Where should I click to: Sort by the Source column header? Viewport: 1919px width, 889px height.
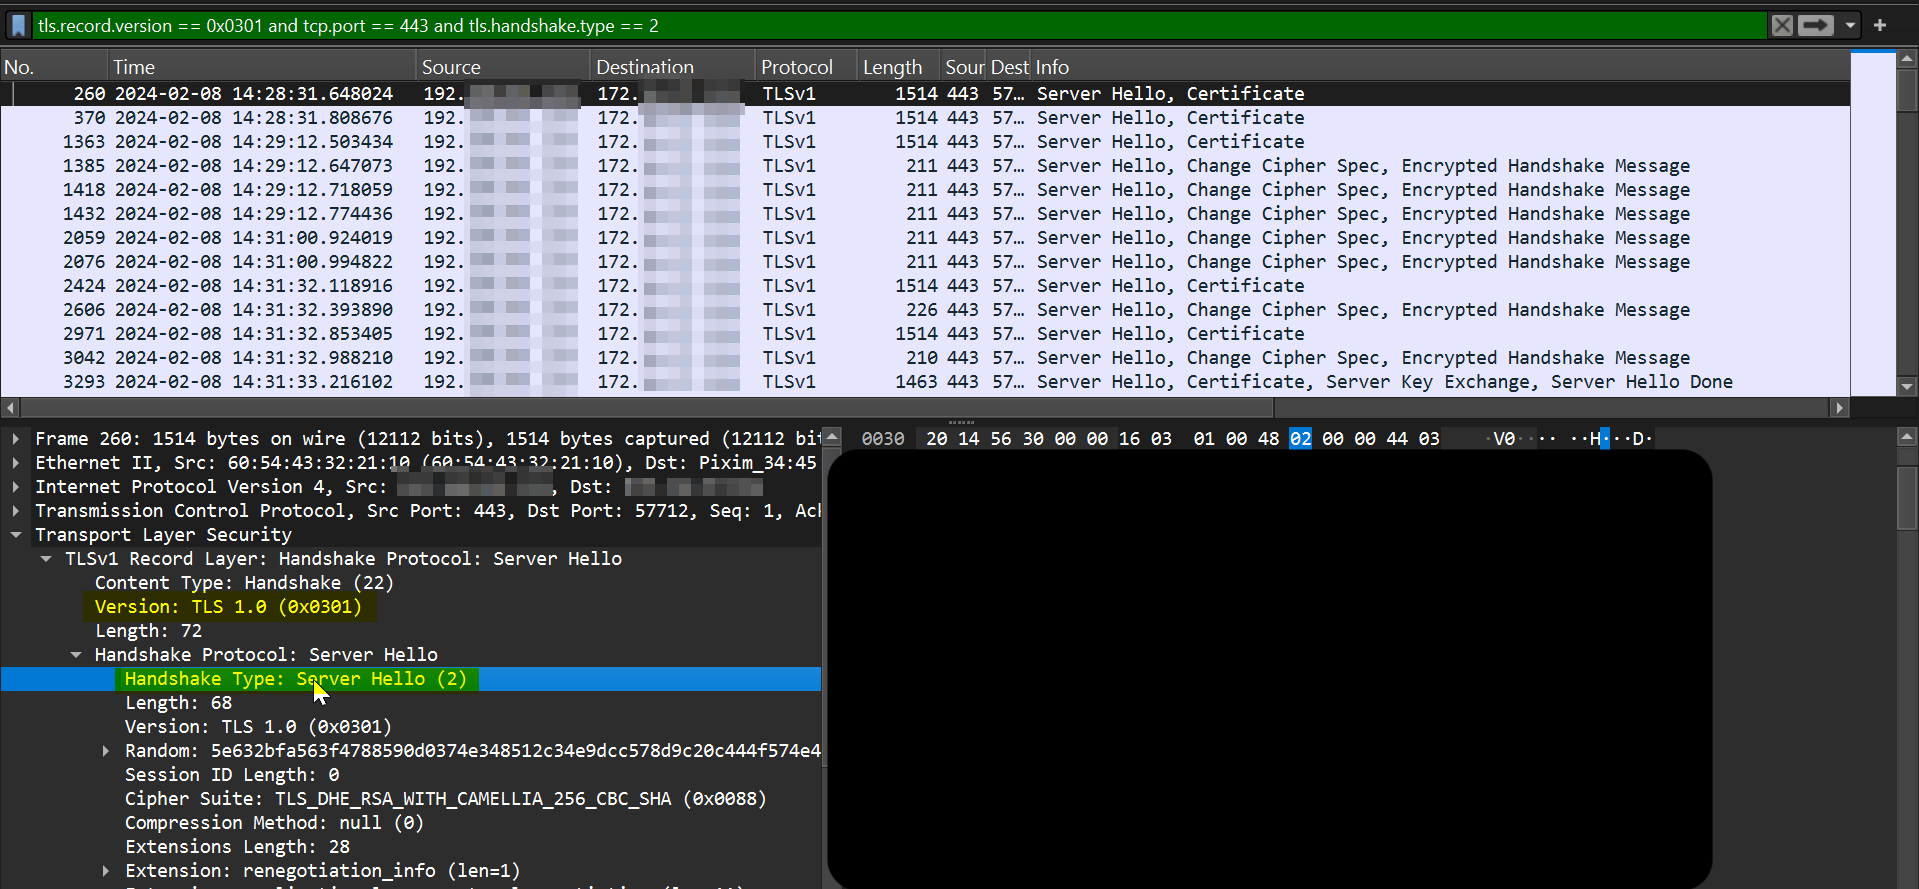click(x=503, y=67)
